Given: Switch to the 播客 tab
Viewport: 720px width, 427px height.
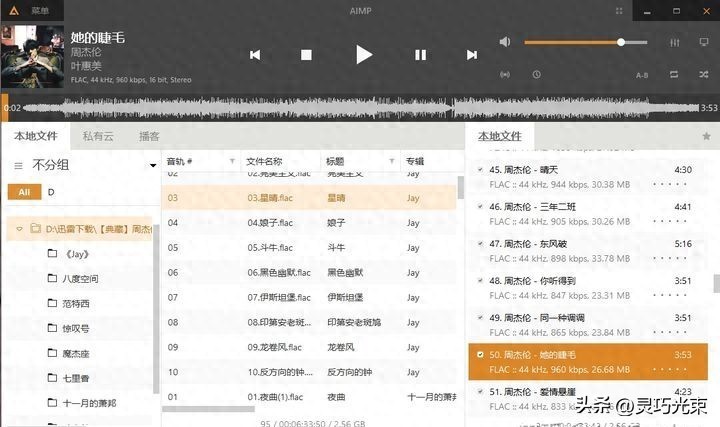Looking at the screenshot, I should [x=149, y=136].
